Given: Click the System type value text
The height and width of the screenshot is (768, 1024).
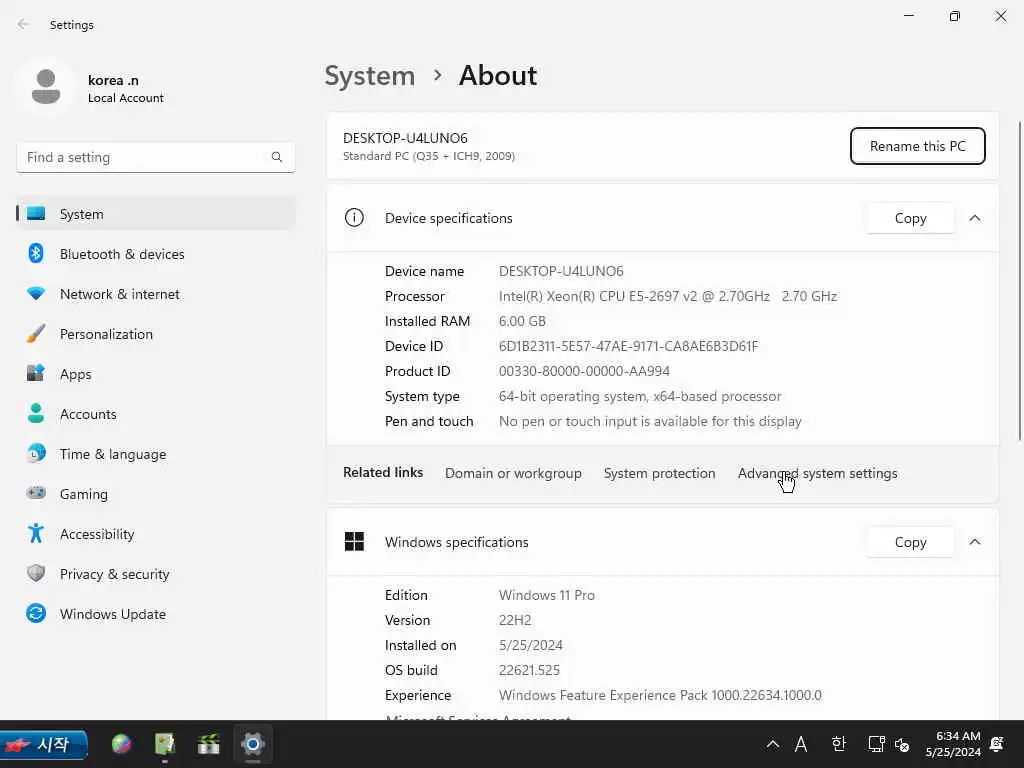Looking at the screenshot, I should tap(640, 396).
